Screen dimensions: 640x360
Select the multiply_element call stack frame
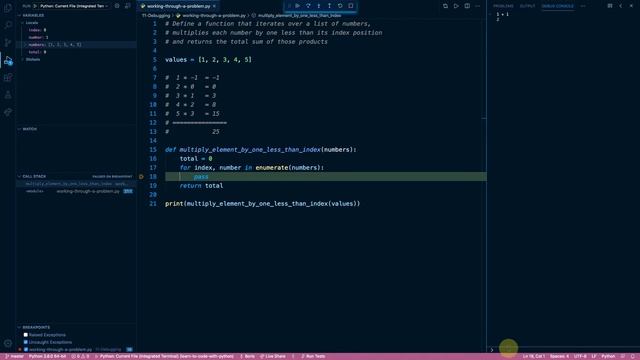click(76, 184)
